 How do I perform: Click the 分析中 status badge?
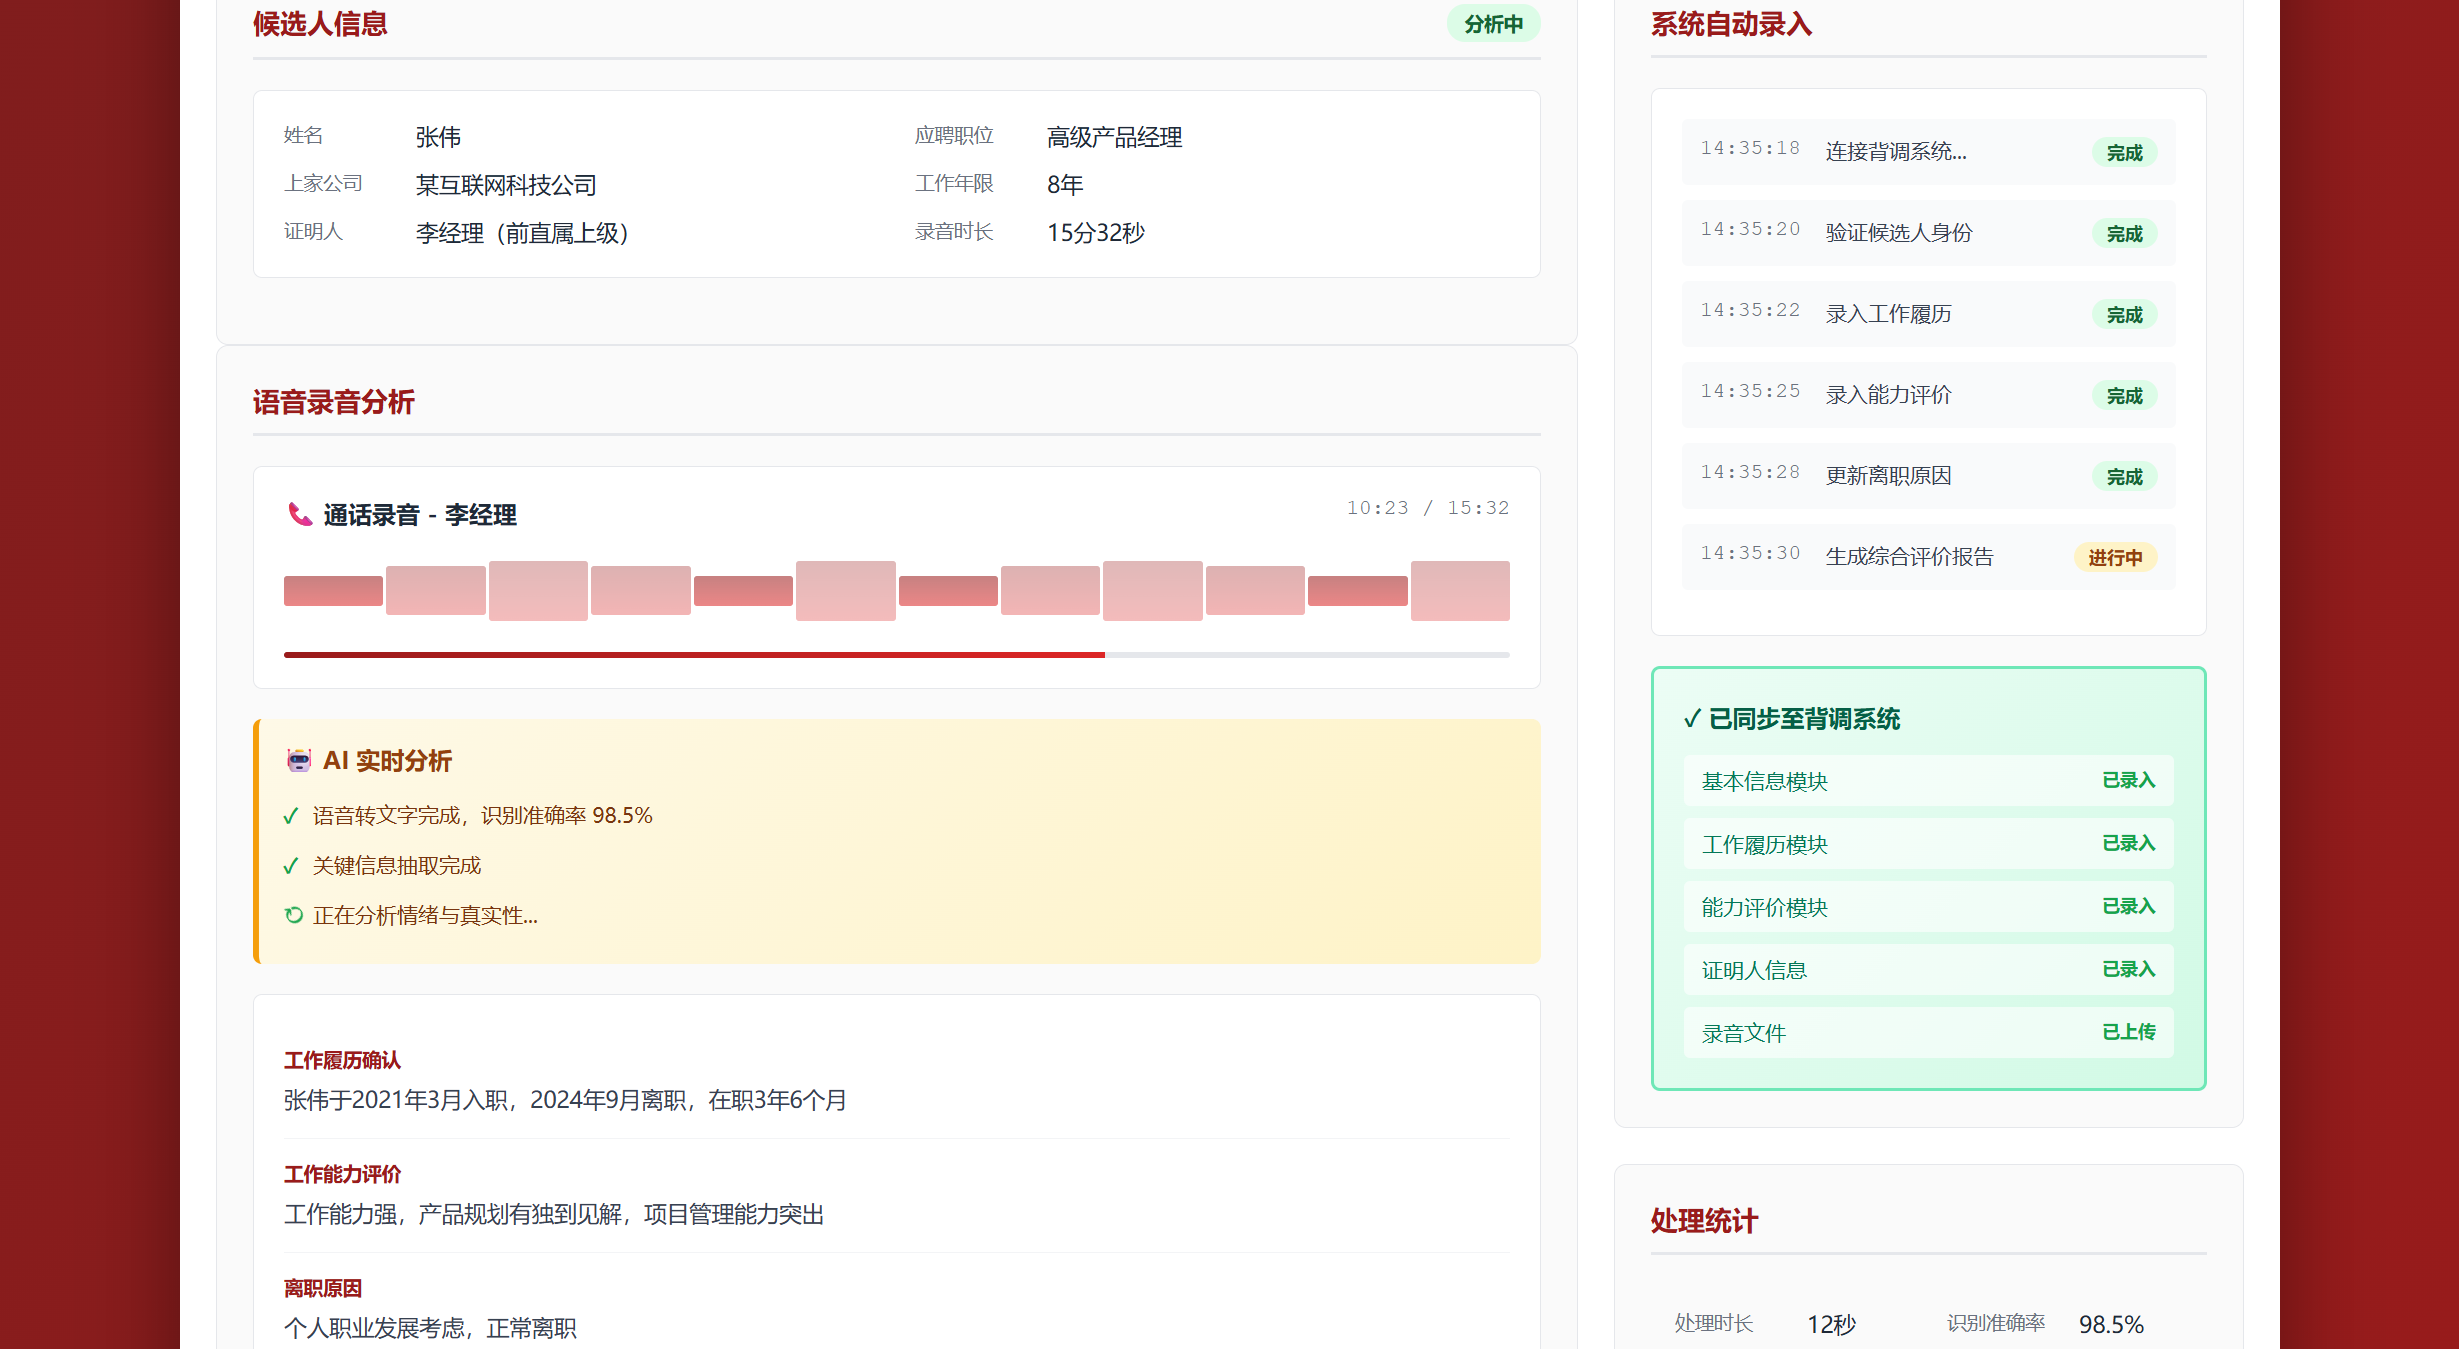coord(1493,23)
